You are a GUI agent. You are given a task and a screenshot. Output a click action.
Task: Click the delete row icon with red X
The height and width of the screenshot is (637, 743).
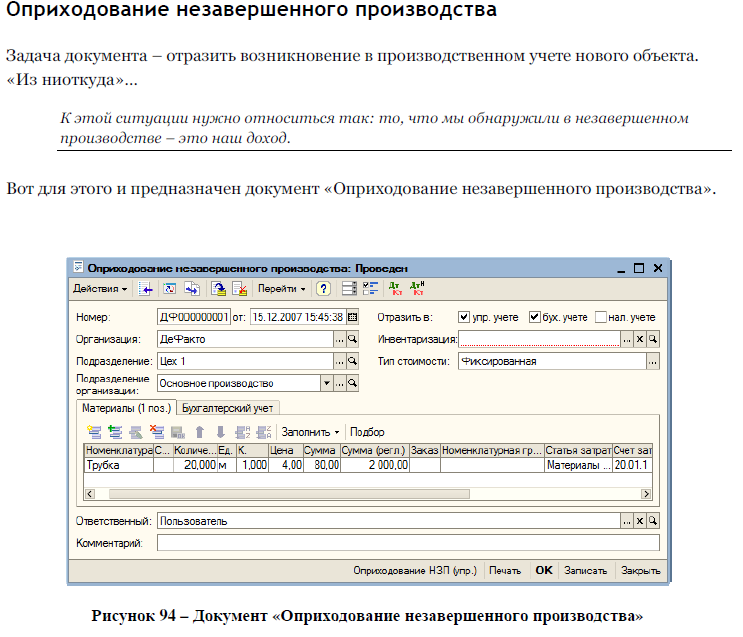point(157,432)
